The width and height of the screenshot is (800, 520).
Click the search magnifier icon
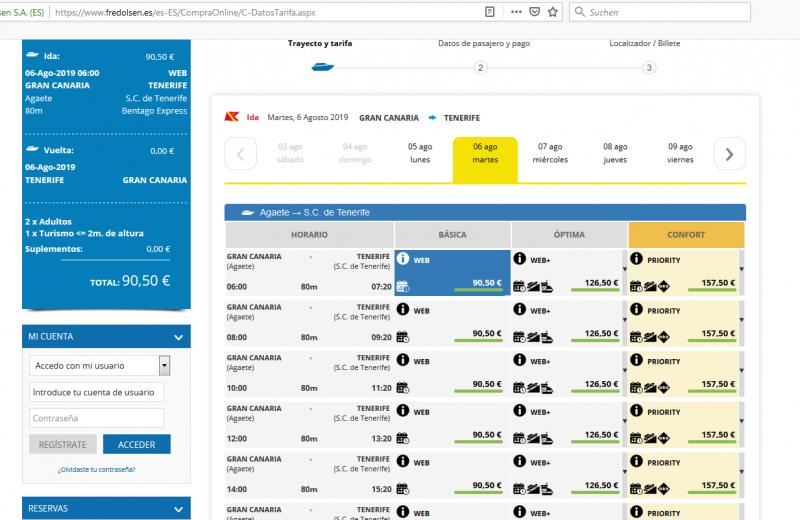click(x=580, y=12)
